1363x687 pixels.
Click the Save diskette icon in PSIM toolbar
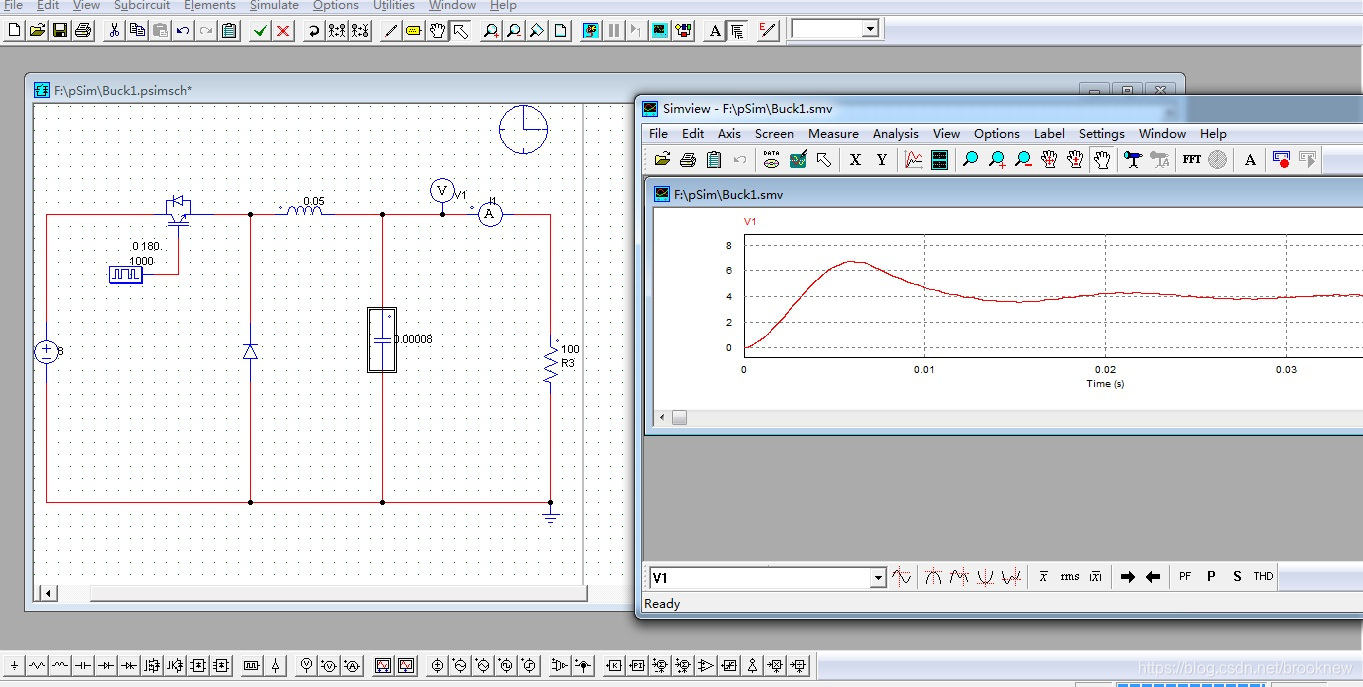(60, 30)
